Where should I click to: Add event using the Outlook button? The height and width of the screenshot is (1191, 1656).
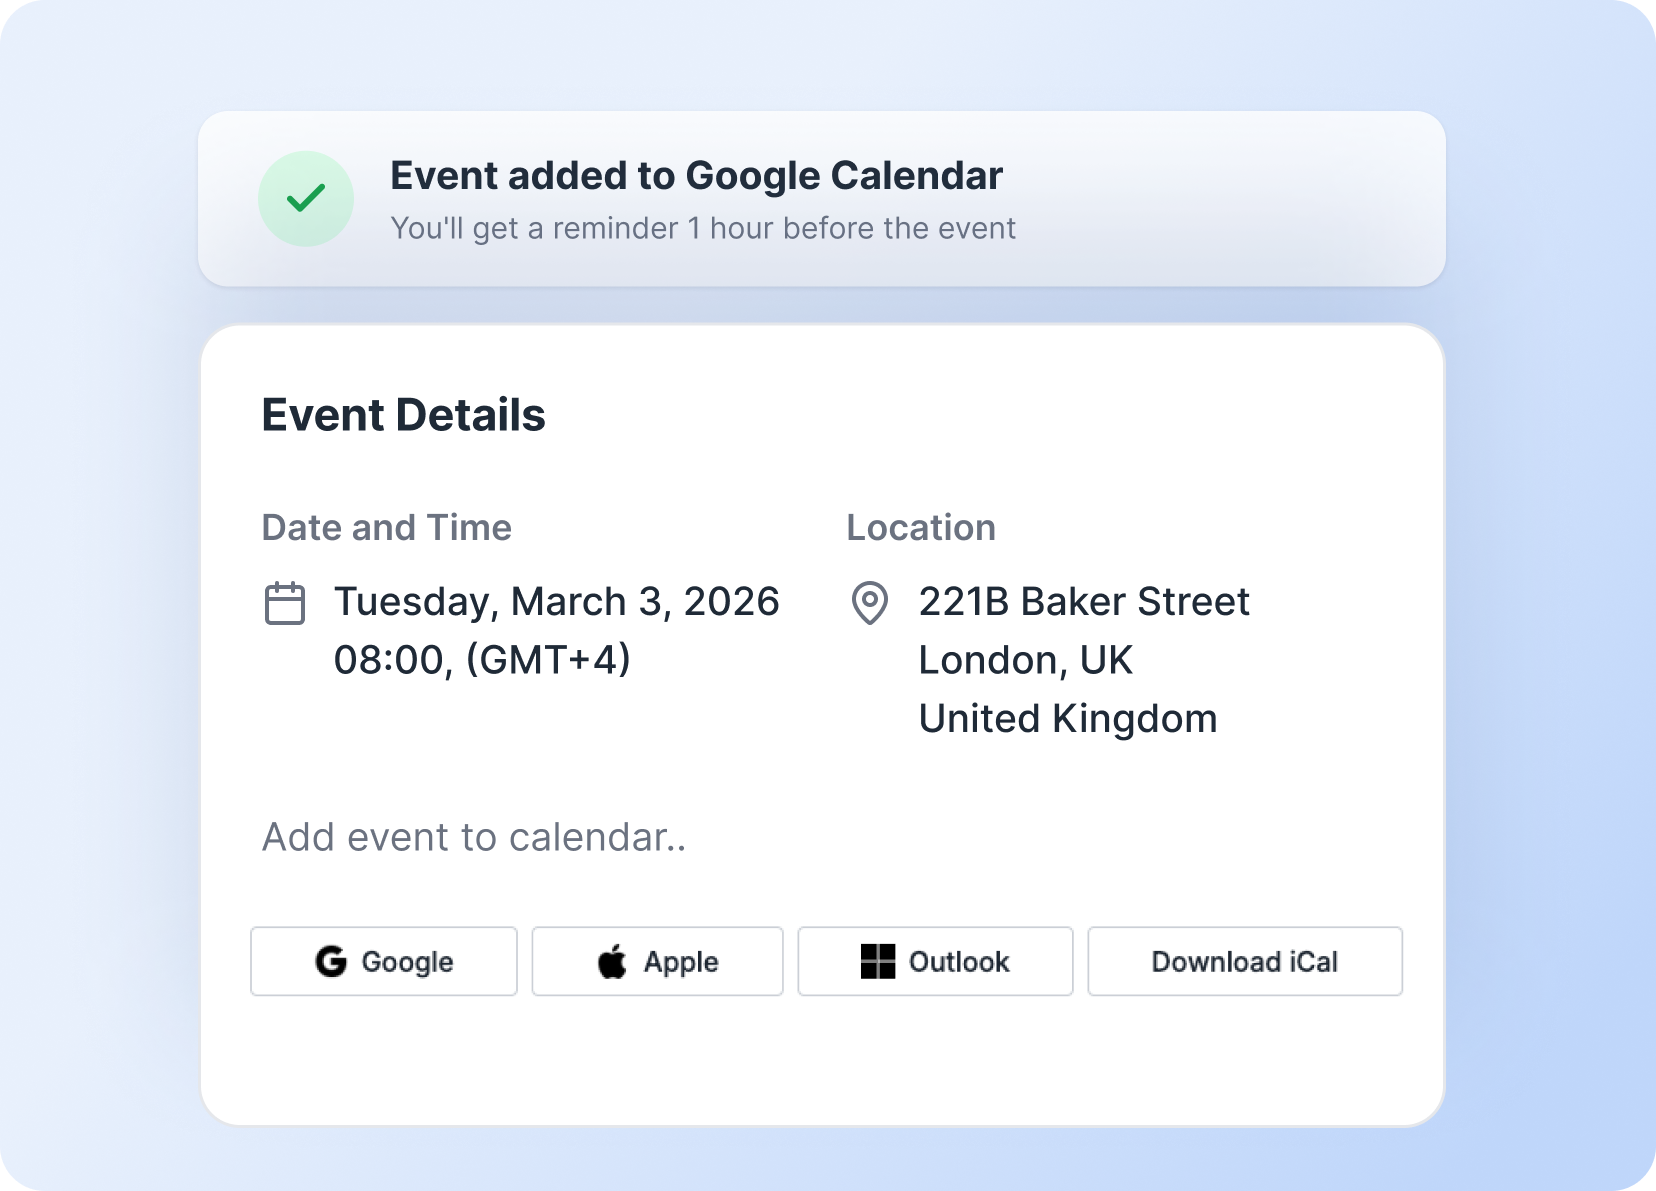(935, 961)
